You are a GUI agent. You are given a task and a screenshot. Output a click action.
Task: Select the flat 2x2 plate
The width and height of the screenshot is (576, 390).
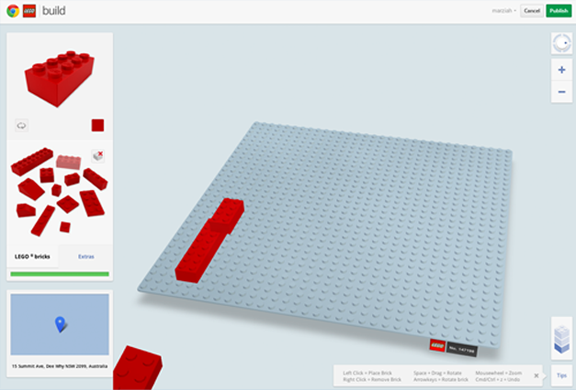click(x=68, y=204)
